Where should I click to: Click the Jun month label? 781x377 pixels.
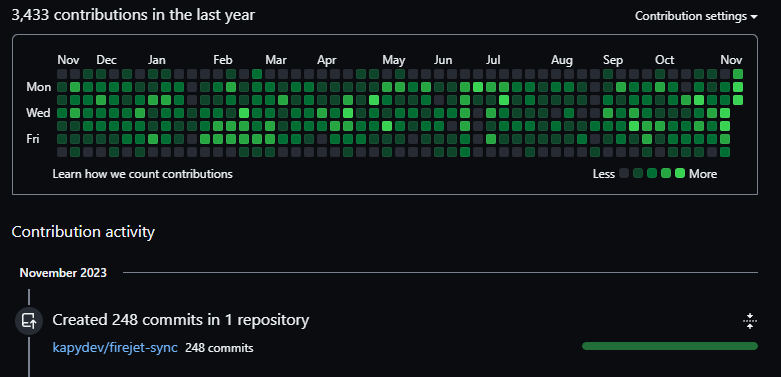[x=443, y=60]
